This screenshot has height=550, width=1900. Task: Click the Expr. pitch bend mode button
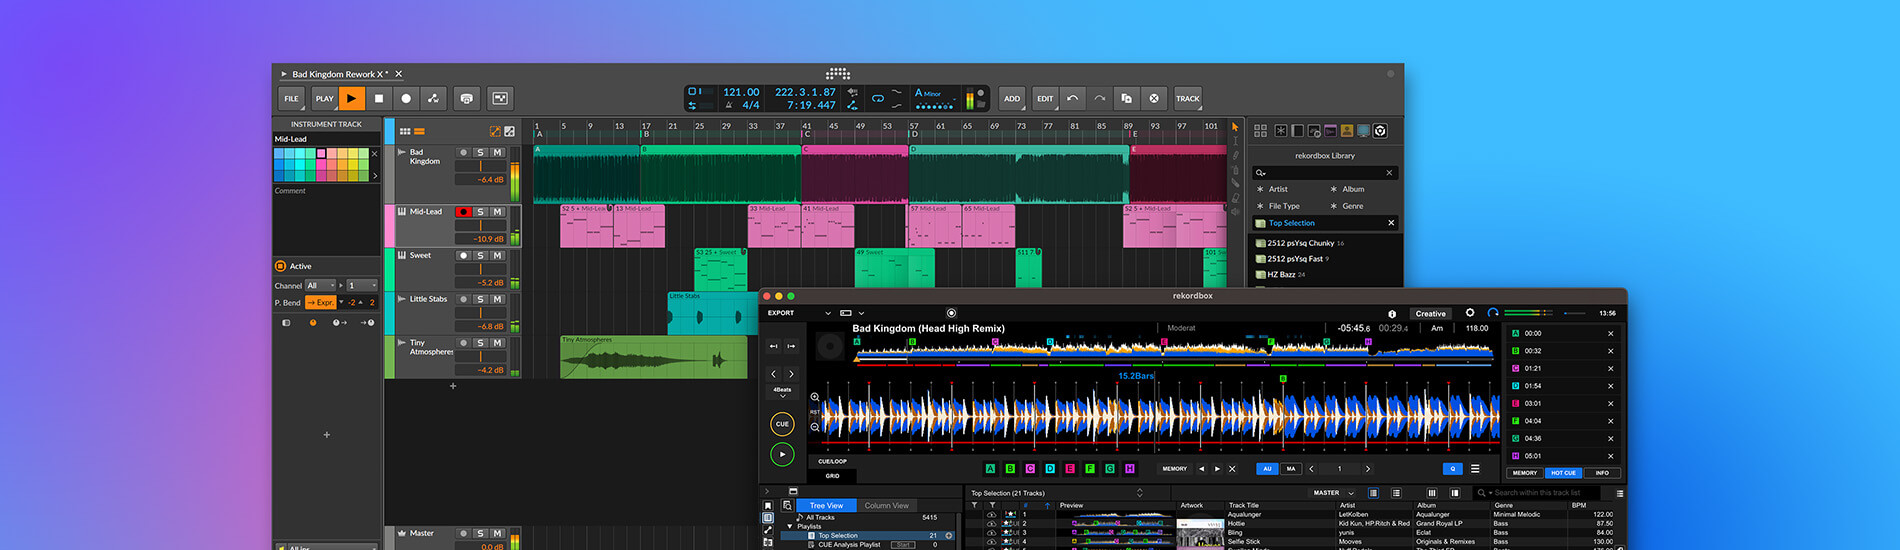(x=321, y=302)
